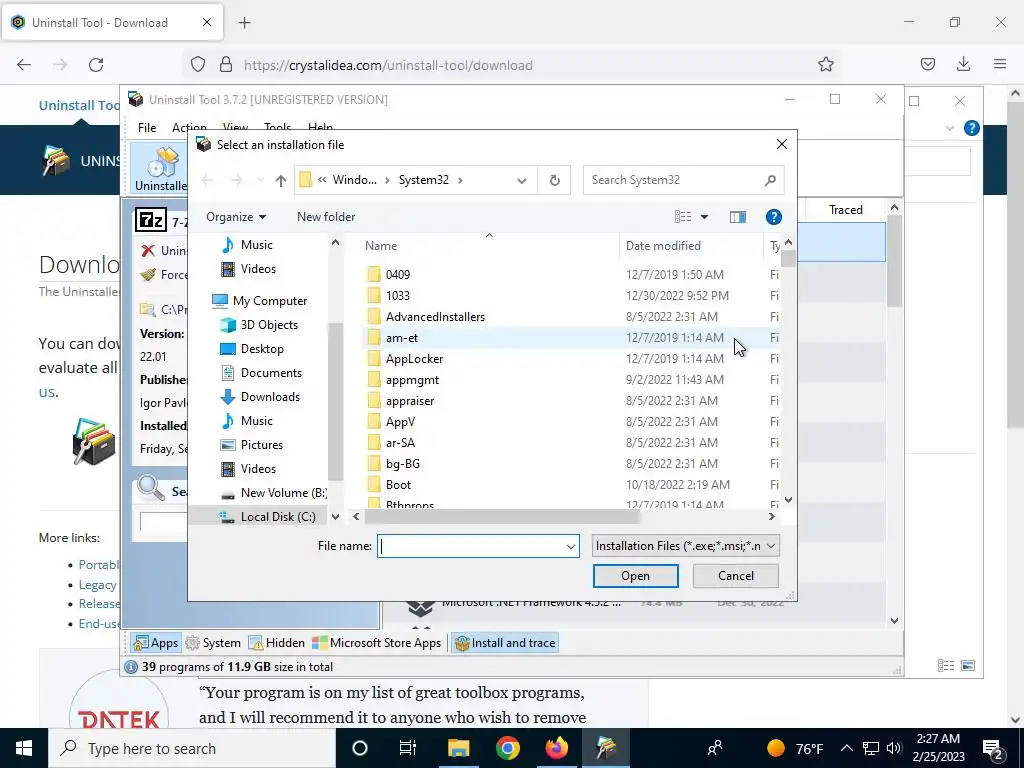
Task: Expand the Organize dropdown menu
Action: point(236,217)
